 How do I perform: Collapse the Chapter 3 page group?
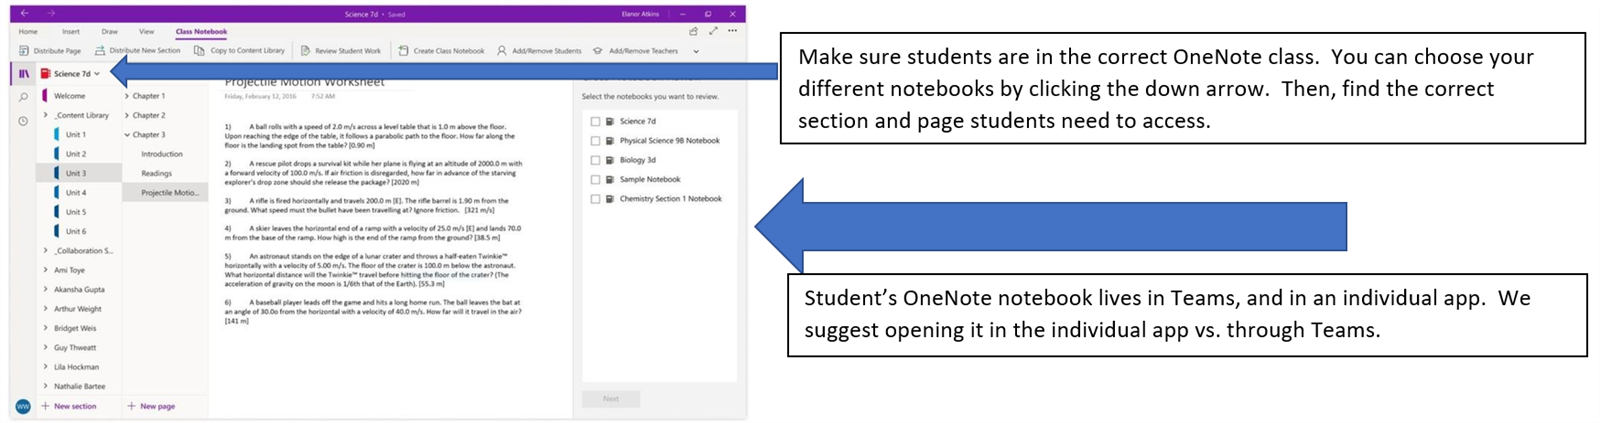[127, 135]
